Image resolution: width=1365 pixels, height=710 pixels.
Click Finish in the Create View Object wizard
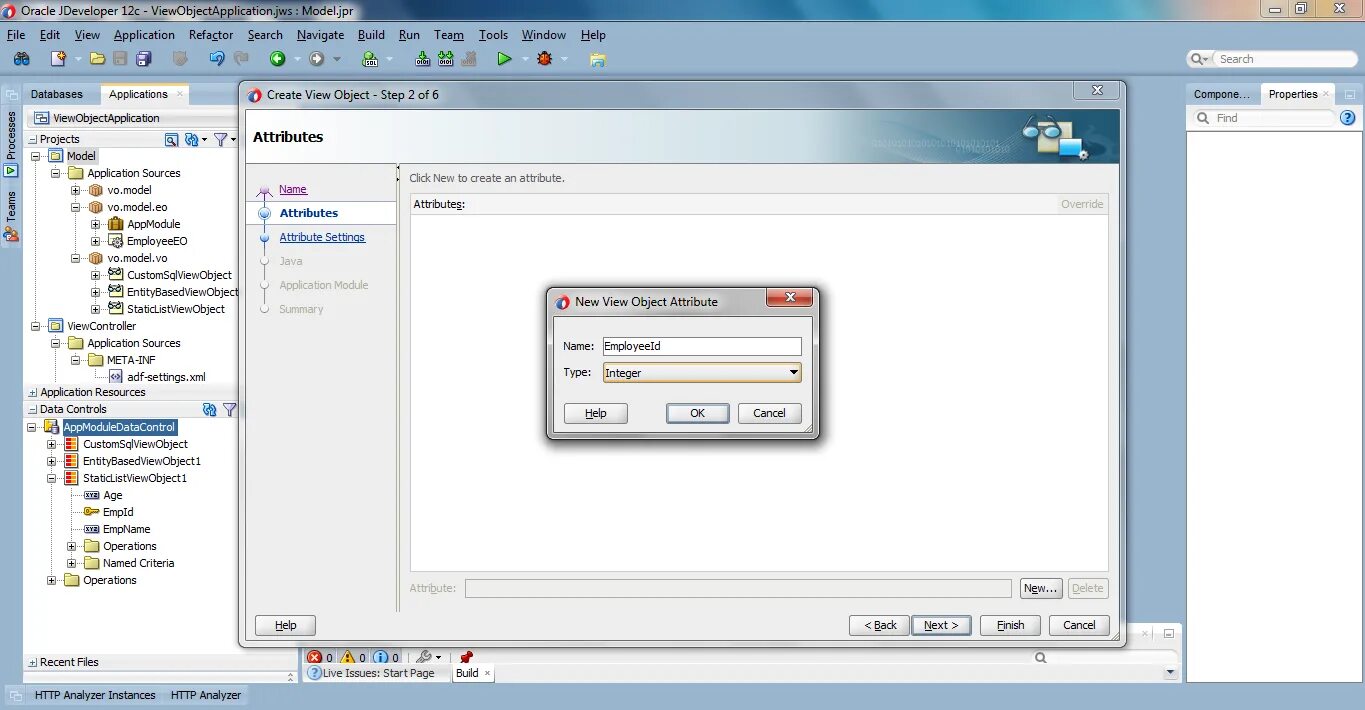click(x=1010, y=625)
